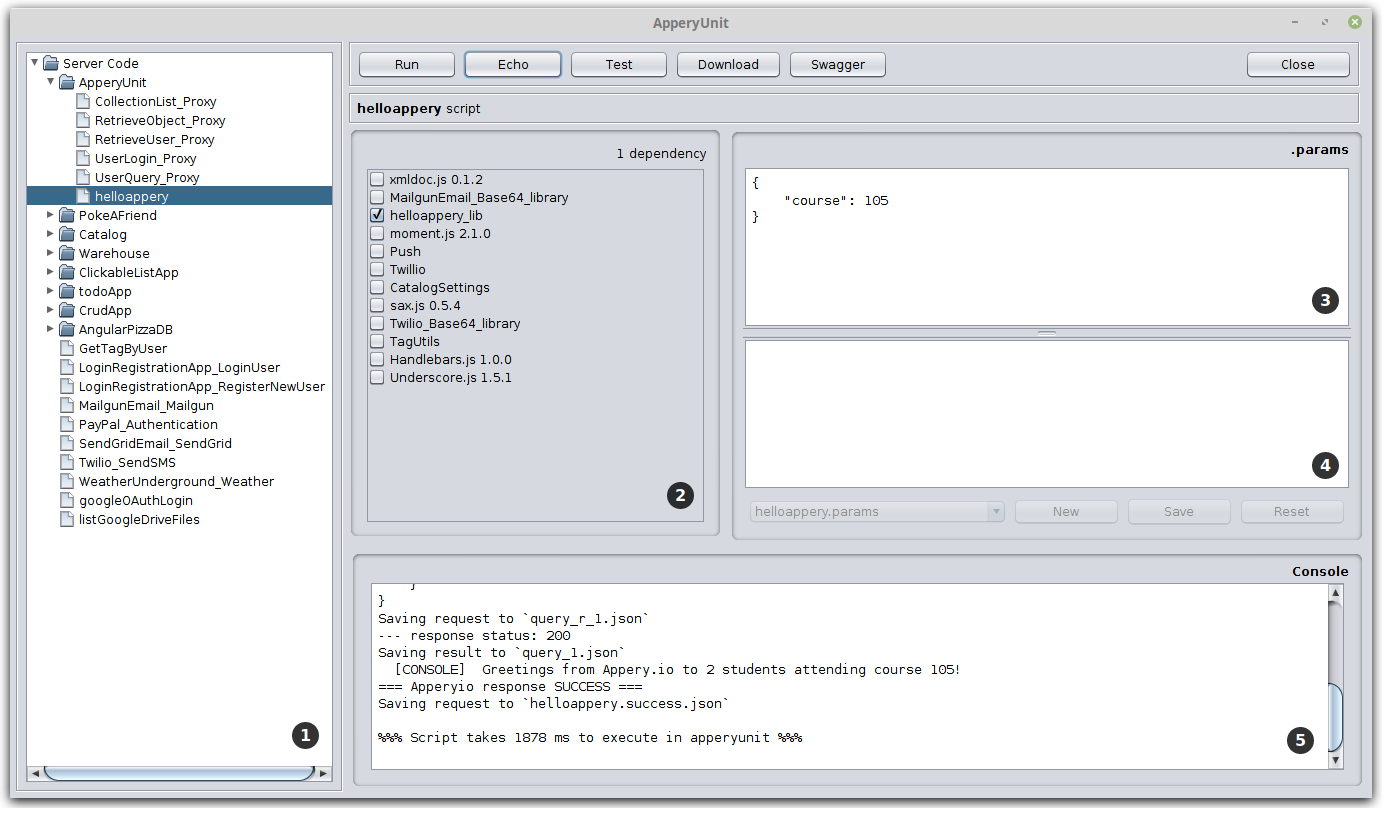Click the LoginRegistrationApp_LoginUser file icon

coord(68,367)
